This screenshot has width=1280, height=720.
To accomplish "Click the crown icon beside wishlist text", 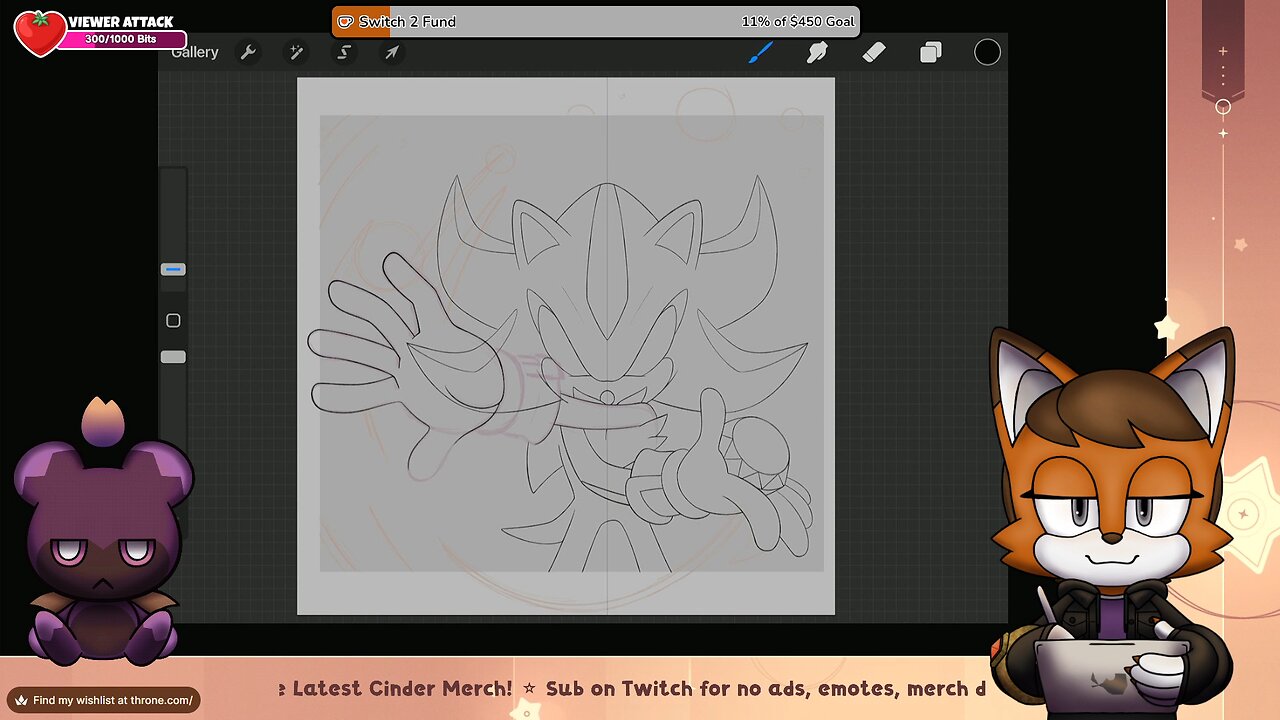I will coord(21,700).
